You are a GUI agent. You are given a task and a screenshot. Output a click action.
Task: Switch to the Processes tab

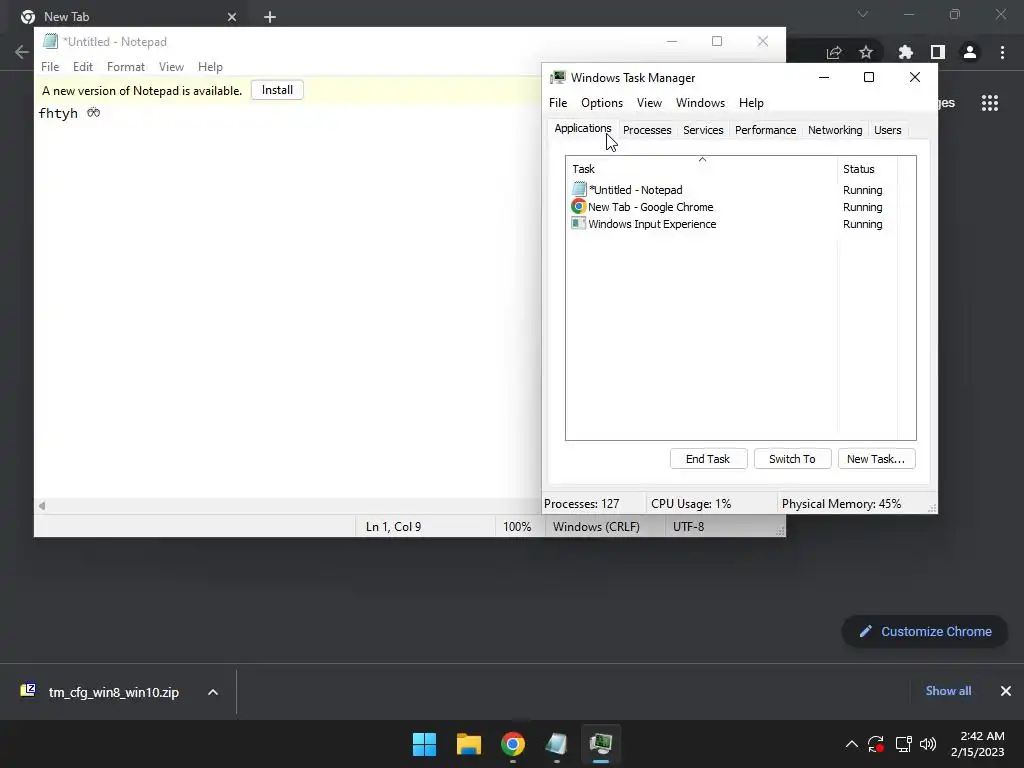coord(647,130)
